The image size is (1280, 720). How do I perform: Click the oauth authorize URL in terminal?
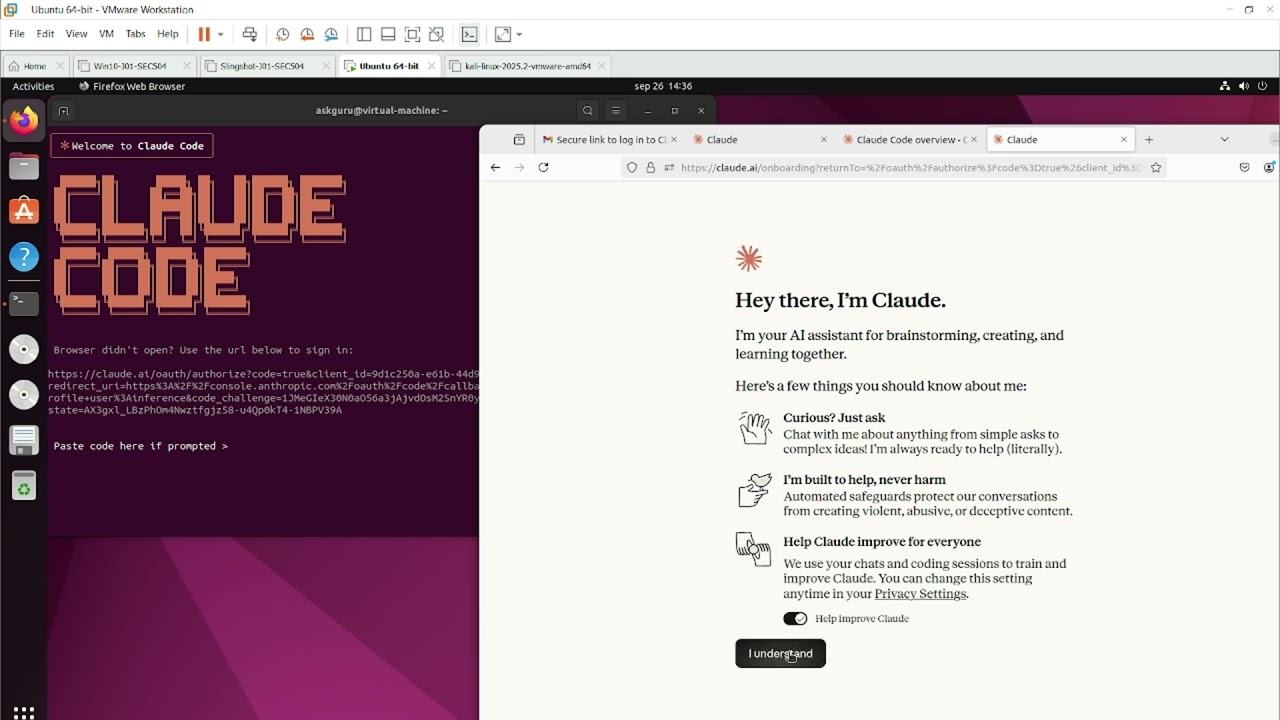264,392
